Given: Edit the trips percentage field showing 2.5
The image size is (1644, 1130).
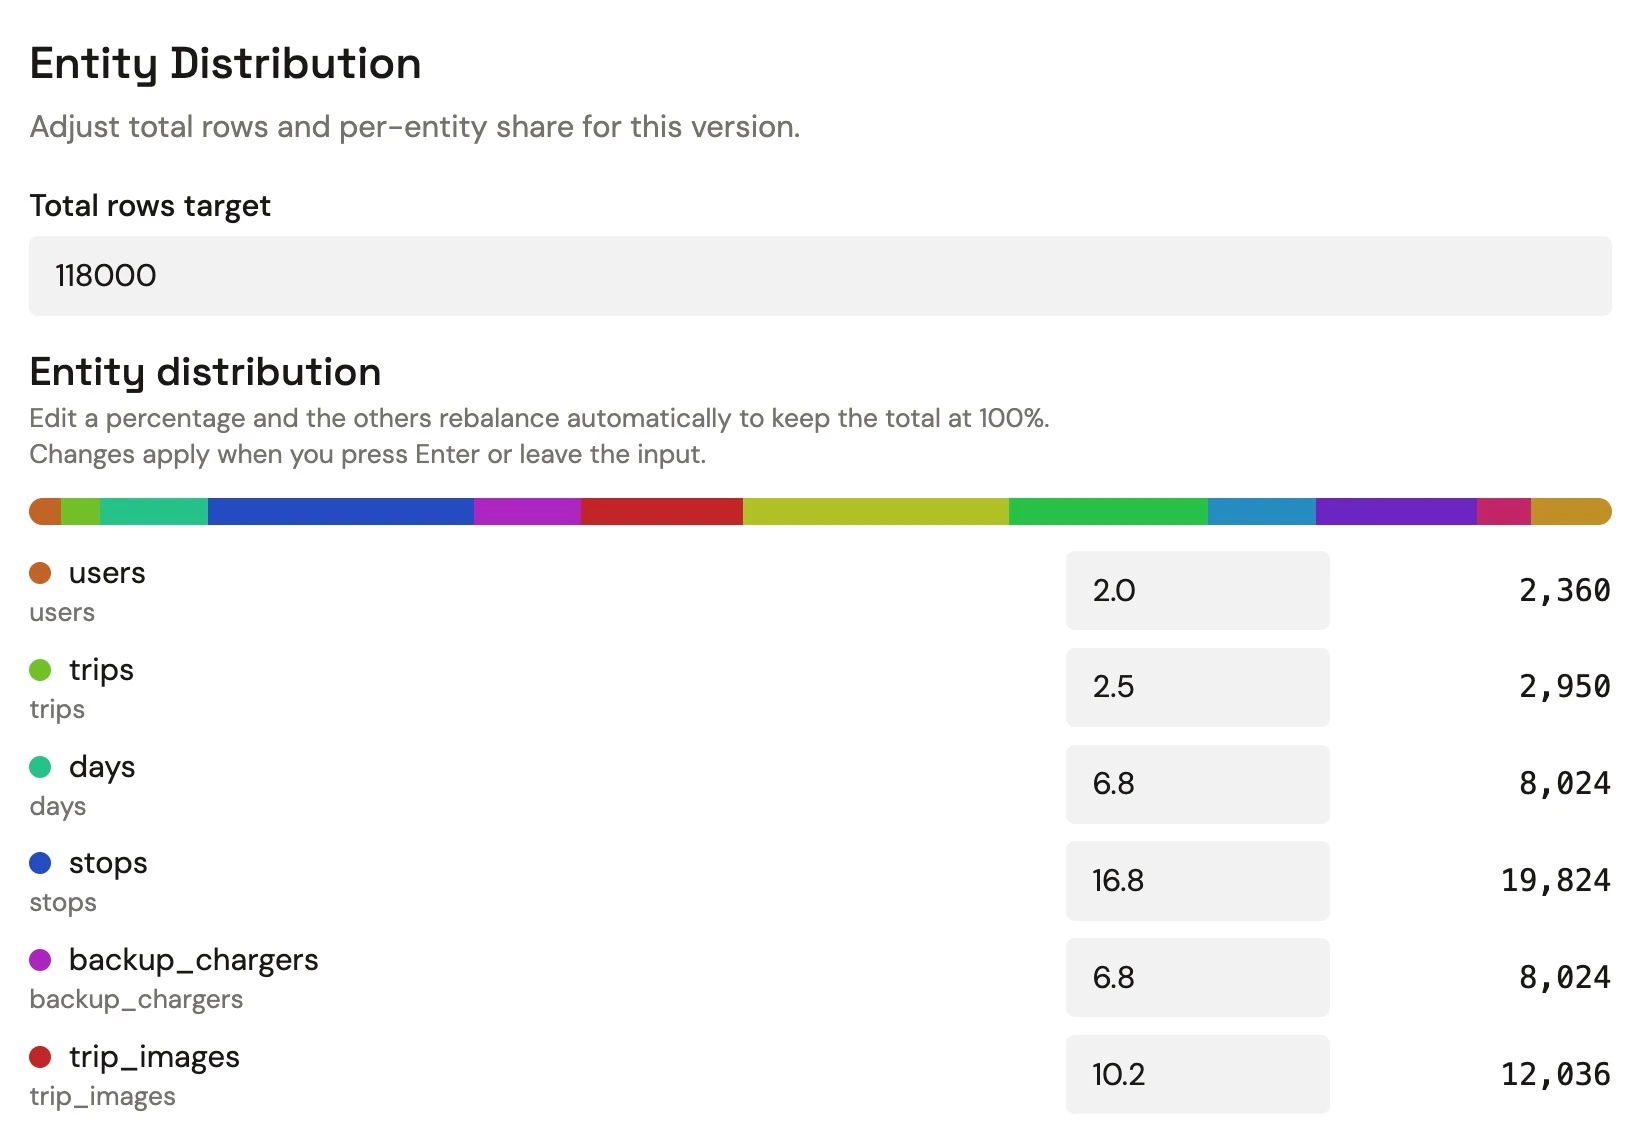Looking at the screenshot, I should coord(1197,687).
